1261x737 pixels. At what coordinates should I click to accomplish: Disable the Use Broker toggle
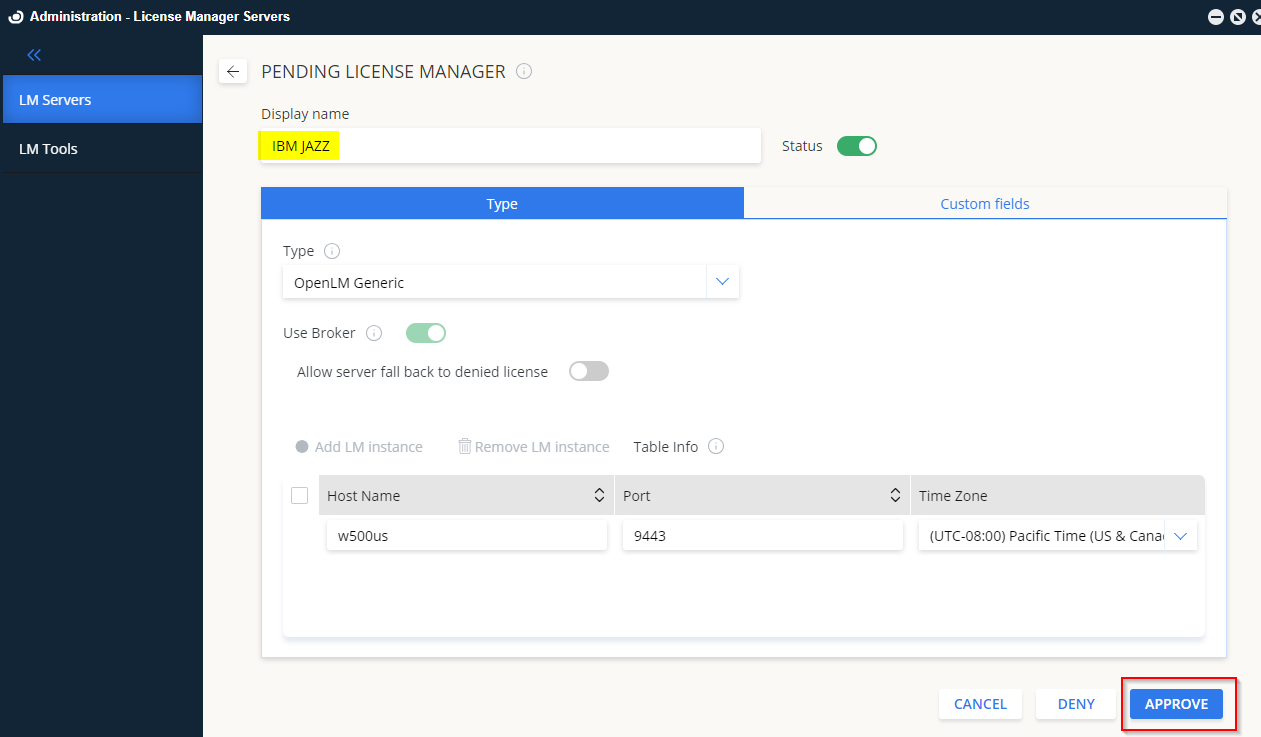pos(425,333)
